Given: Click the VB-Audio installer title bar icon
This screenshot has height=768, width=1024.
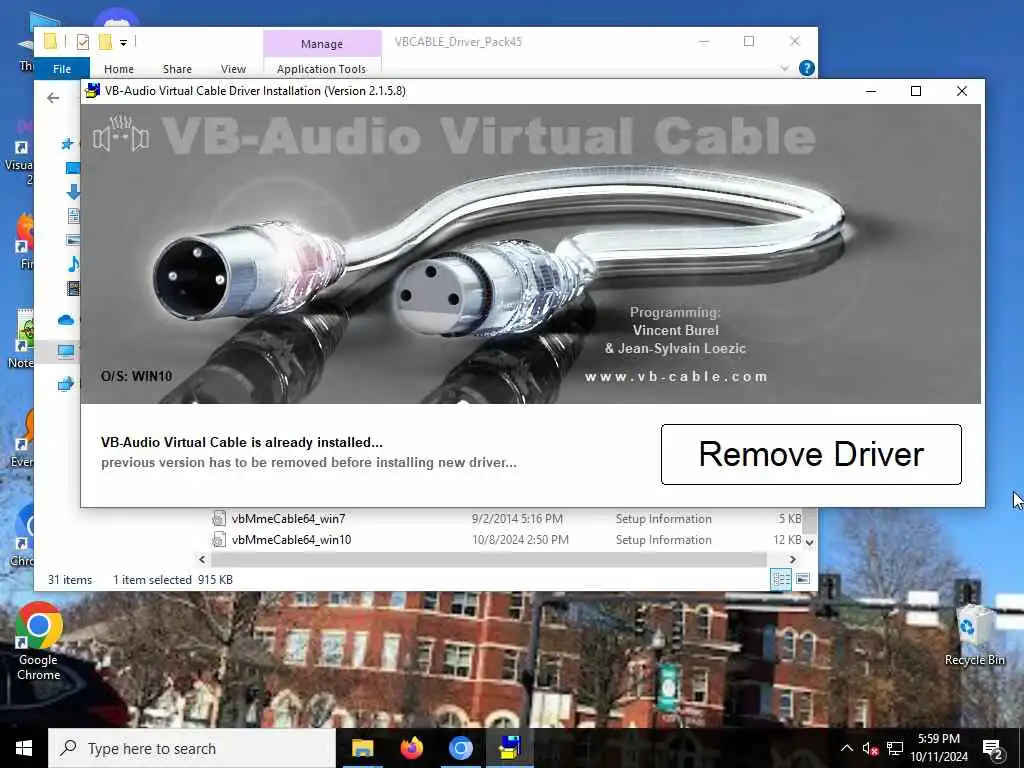Looking at the screenshot, I should pyautogui.click(x=92, y=91).
